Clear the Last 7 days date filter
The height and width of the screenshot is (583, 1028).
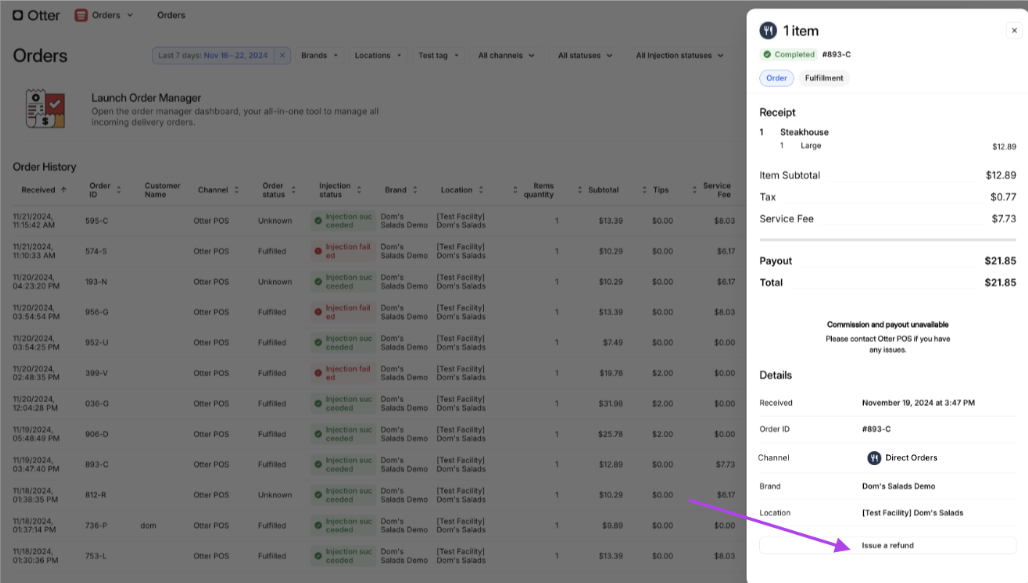(x=282, y=56)
